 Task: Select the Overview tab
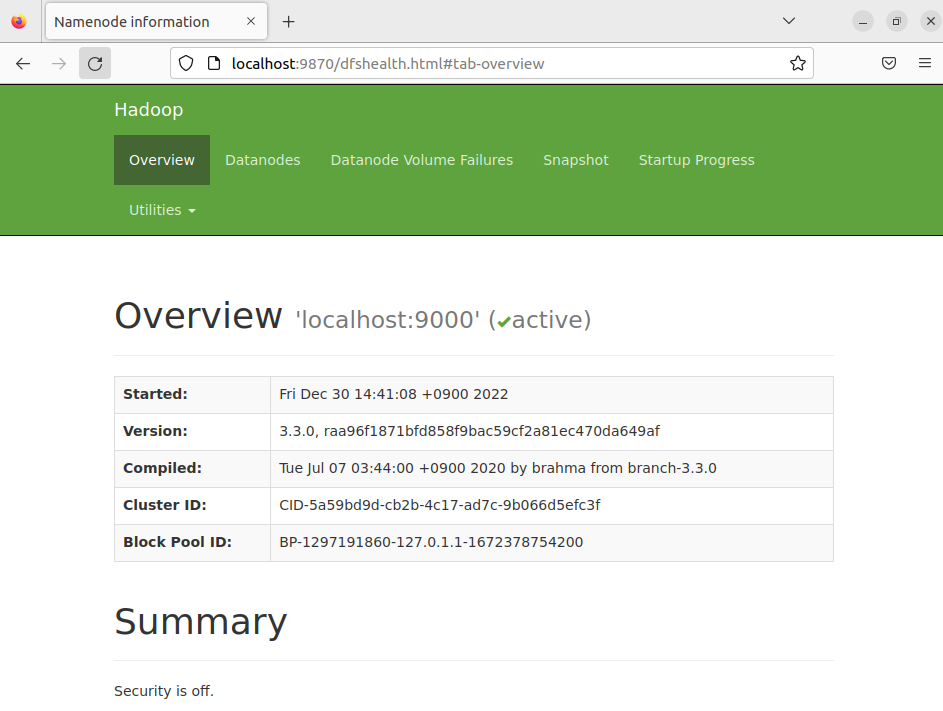(x=162, y=160)
